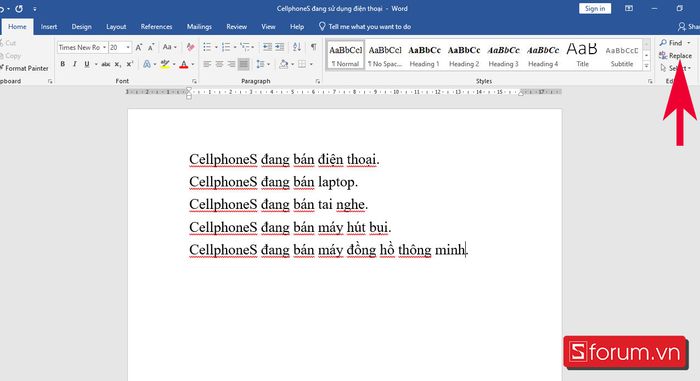The height and width of the screenshot is (381, 700).
Task: Open the References tab
Action: click(156, 27)
